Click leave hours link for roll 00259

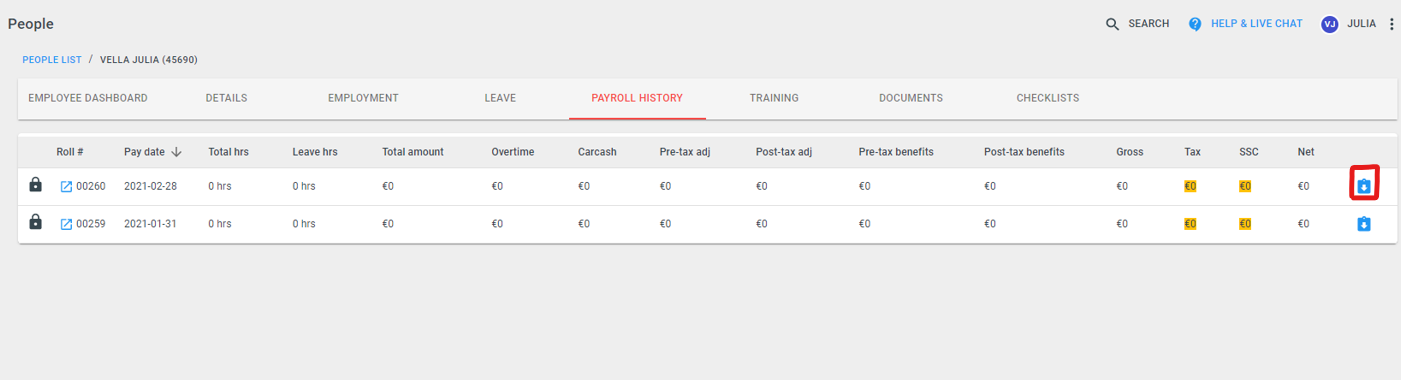tap(304, 224)
